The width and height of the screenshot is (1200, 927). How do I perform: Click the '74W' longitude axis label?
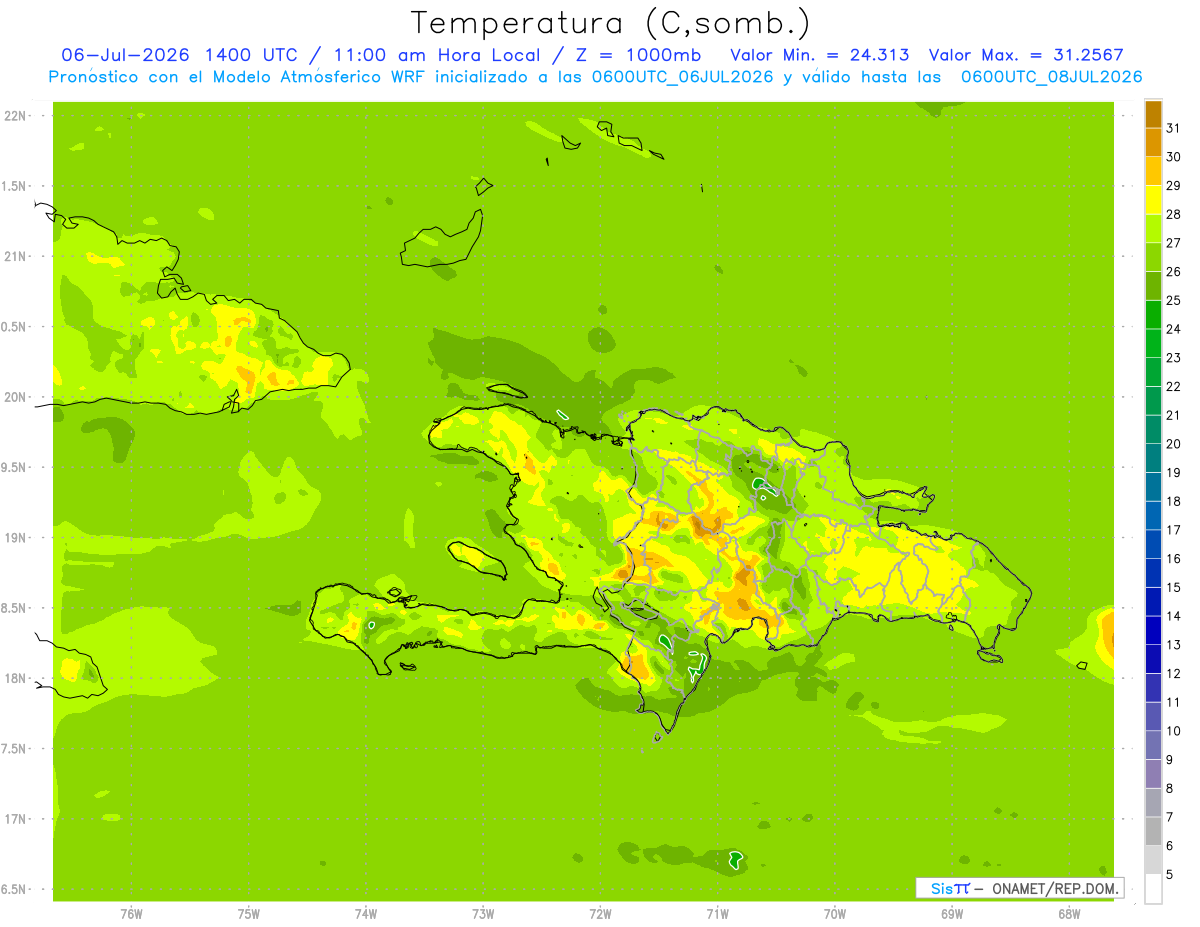click(x=366, y=913)
